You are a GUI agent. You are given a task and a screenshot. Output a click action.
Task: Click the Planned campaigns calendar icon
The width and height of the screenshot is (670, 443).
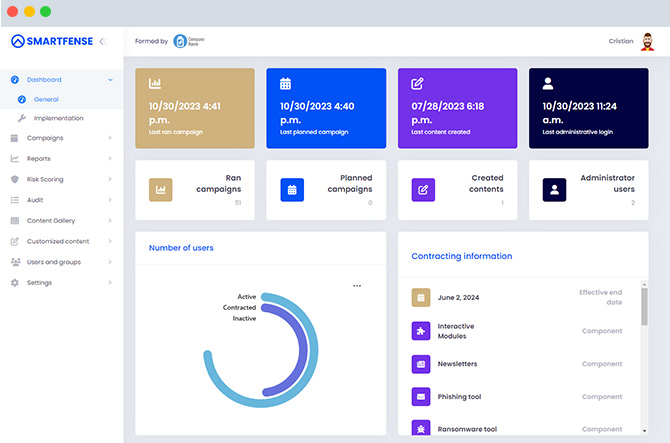click(x=292, y=190)
